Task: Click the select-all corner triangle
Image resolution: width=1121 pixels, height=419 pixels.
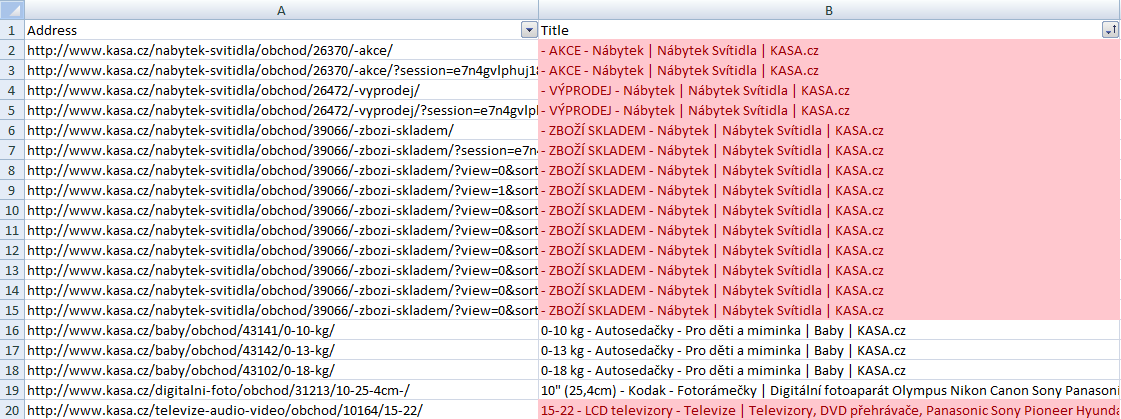Action: (12, 11)
